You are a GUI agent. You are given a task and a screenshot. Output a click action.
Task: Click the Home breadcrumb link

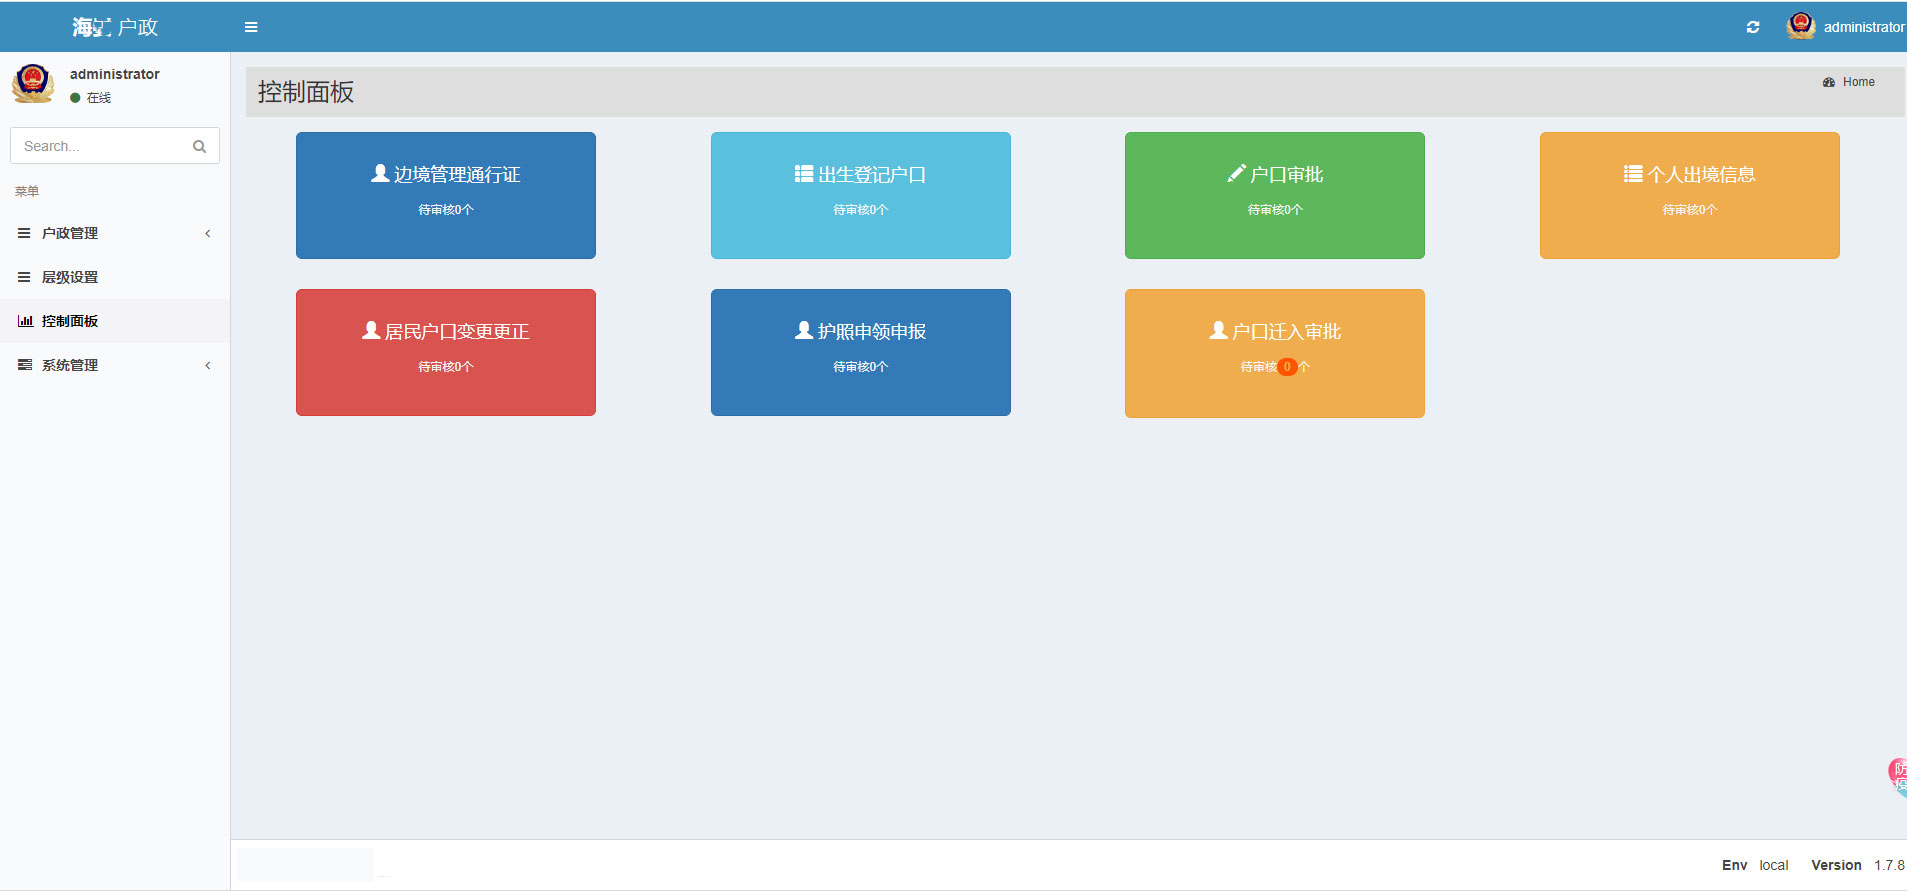coord(1859,82)
